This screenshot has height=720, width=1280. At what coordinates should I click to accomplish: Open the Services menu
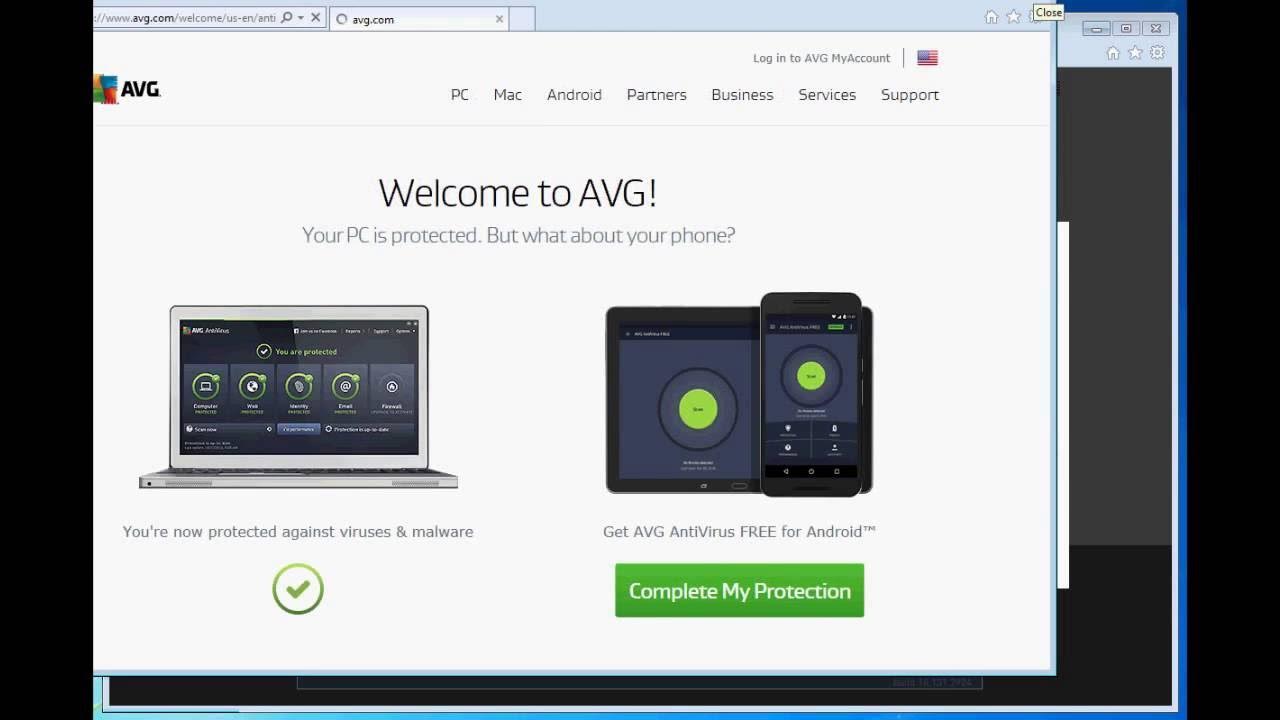[827, 95]
